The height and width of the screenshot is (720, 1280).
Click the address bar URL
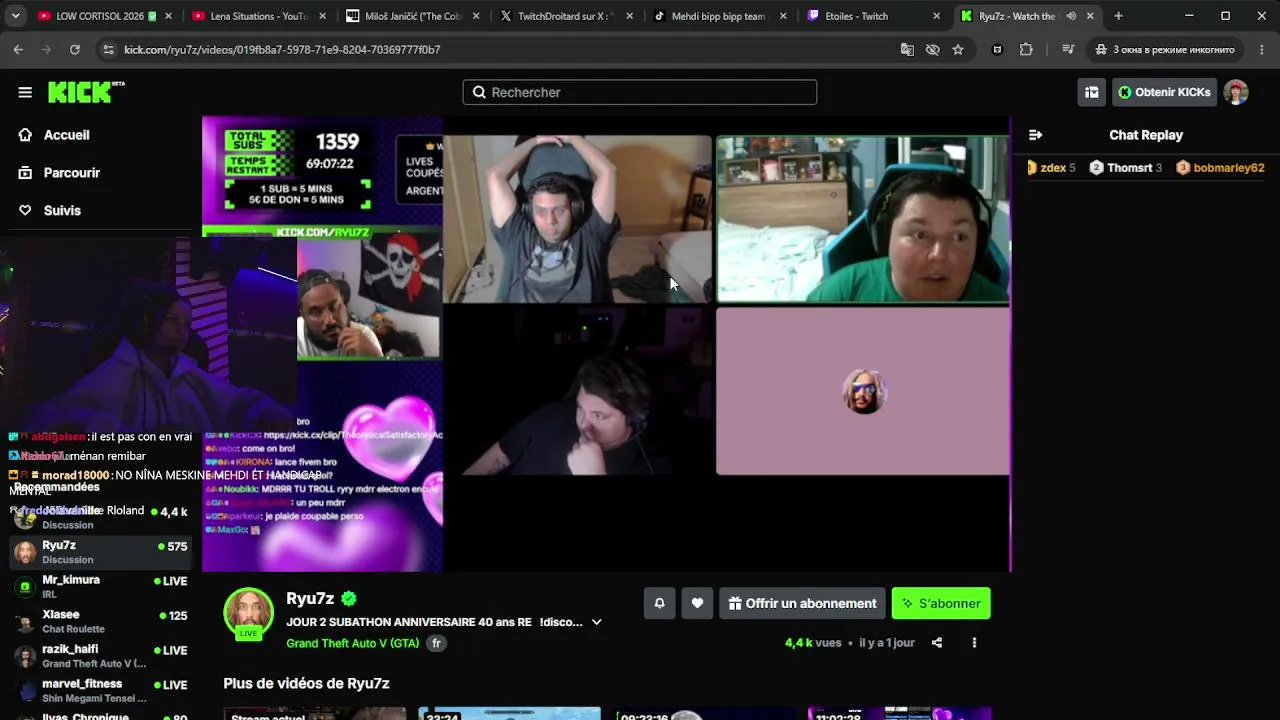point(282,50)
